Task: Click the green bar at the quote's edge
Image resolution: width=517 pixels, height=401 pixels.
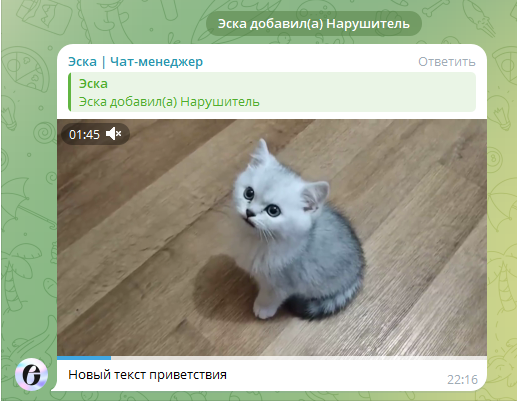Action: pos(69,92)
